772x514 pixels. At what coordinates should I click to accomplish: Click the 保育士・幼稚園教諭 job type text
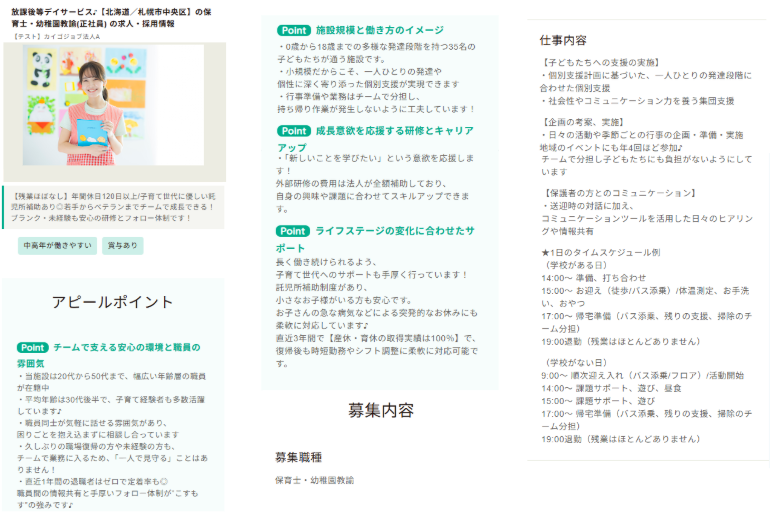(314, 481)
